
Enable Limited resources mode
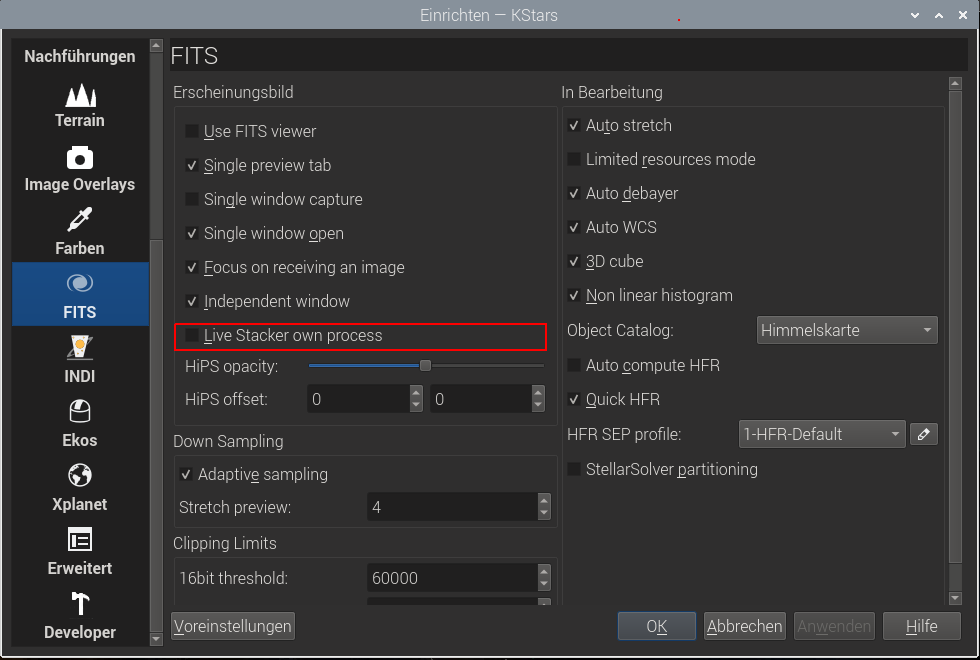[574, 159]
